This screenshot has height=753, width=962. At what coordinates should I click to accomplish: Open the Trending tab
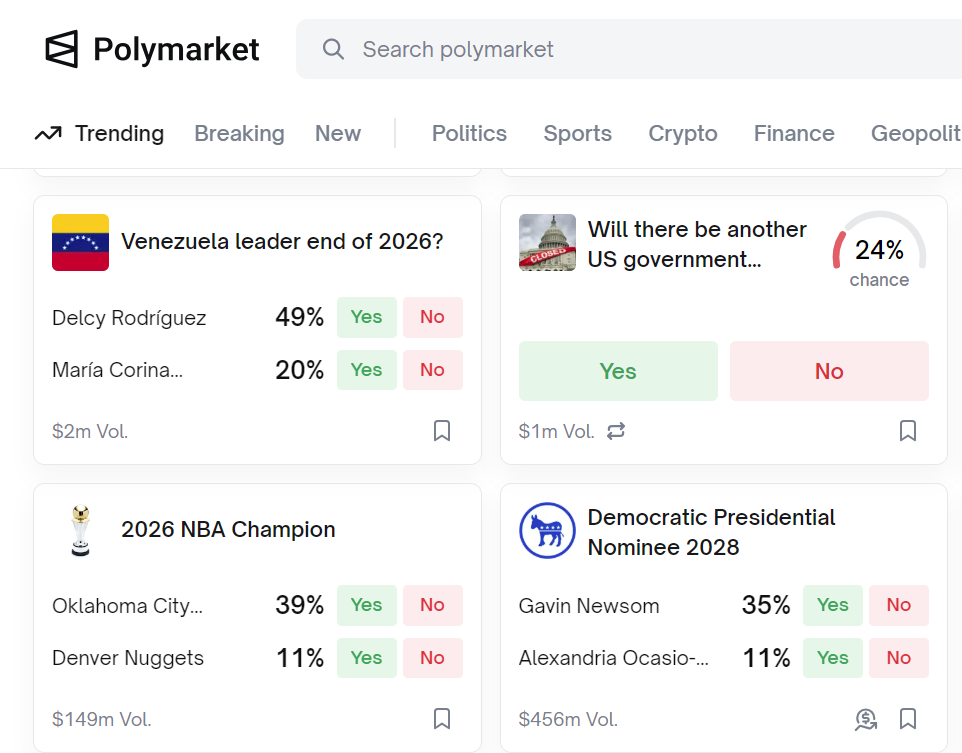[100, 133]
